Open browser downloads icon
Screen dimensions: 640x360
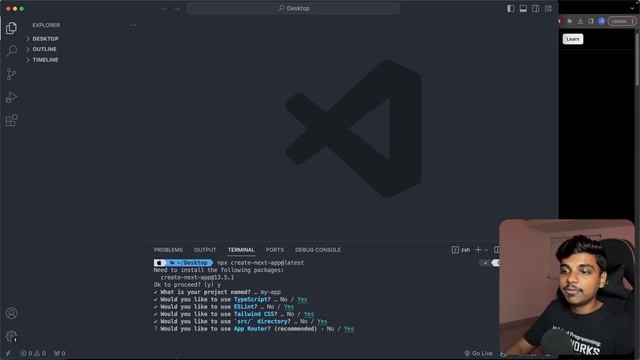[580, 21]
